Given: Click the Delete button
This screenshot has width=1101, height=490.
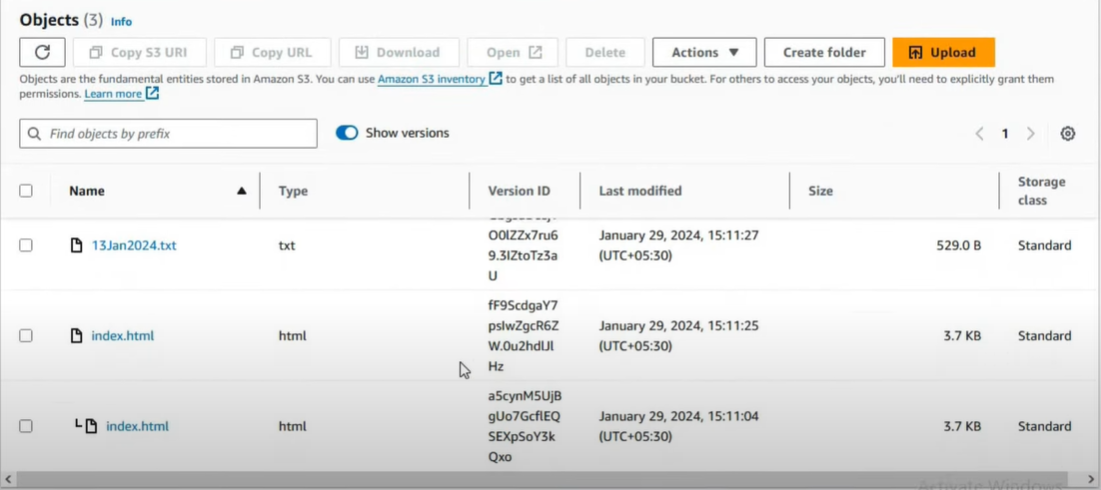Looking at the screenshot, I should pyautogui.click(x=605, y=53).
